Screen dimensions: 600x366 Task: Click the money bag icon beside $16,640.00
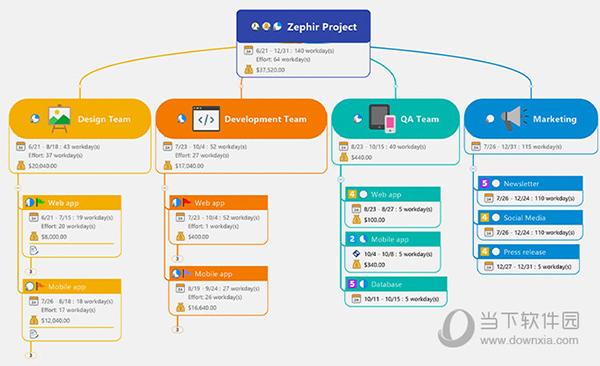(180, 307)
